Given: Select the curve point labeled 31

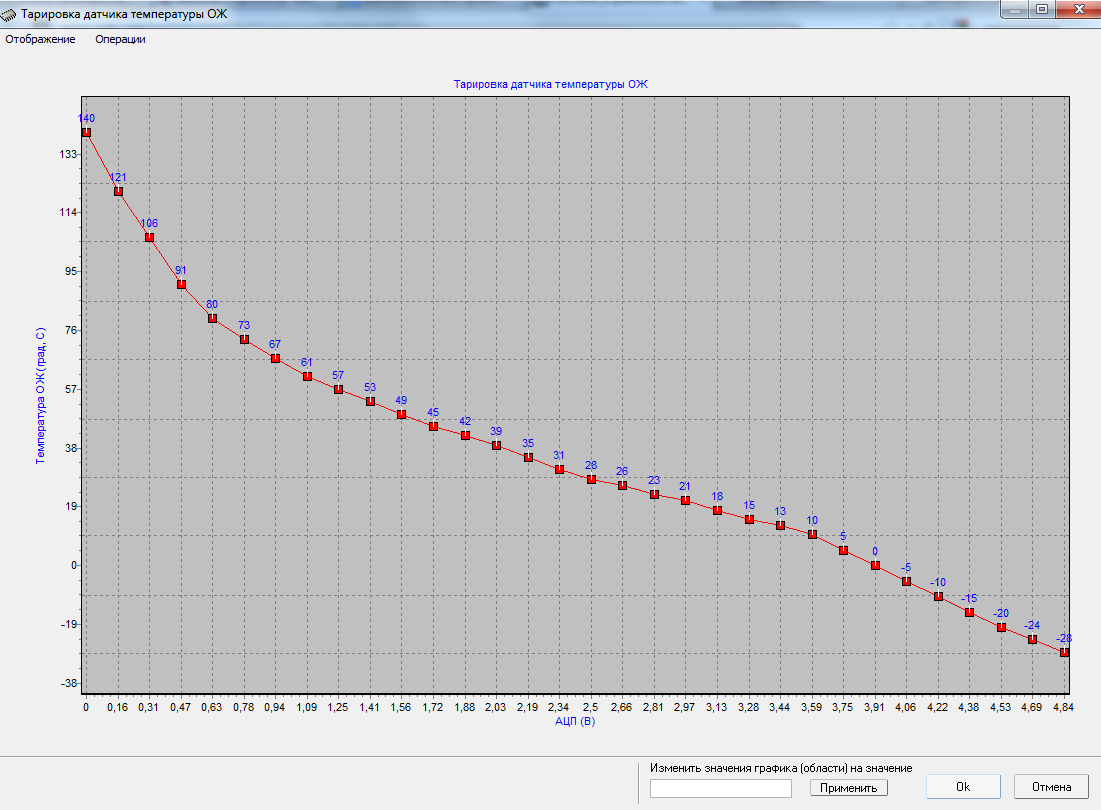Looking at the screenshot, I should (x=559, y=469).
